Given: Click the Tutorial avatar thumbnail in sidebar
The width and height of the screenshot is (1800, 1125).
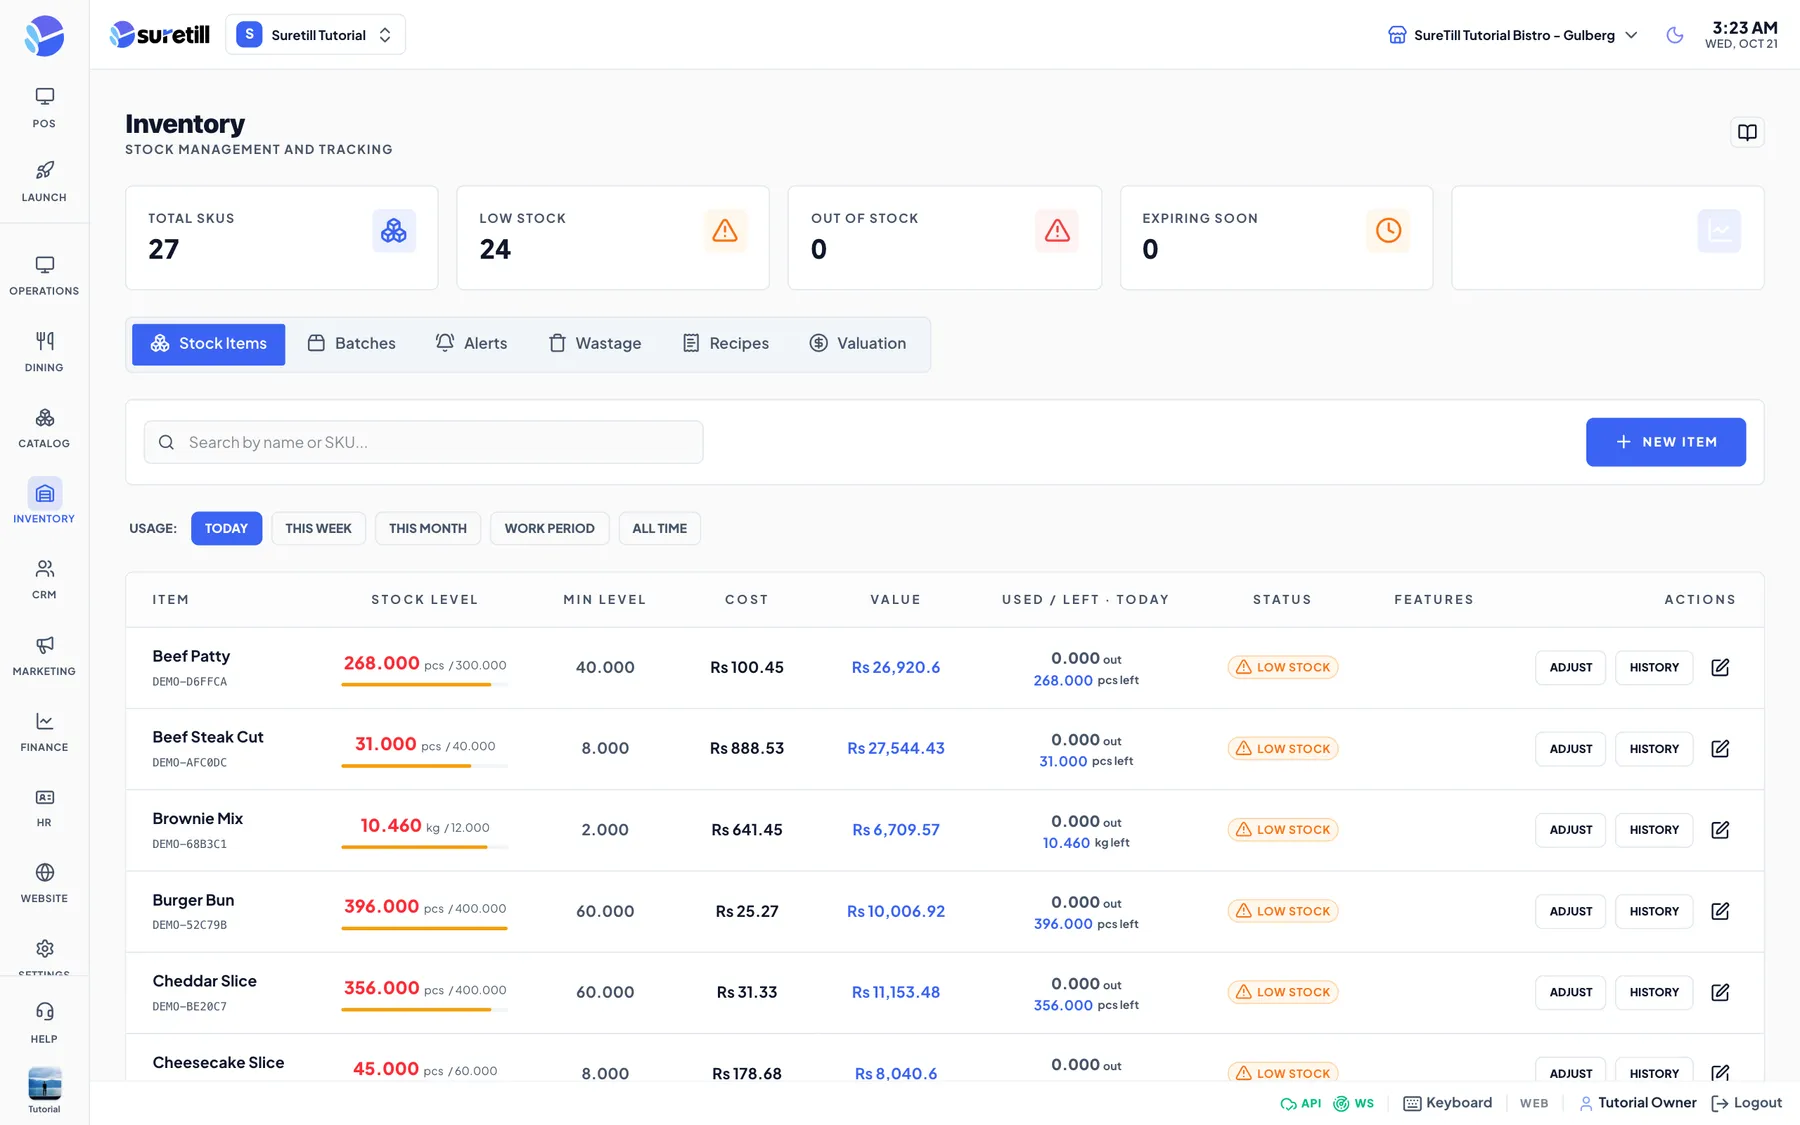Looking at the screenshot, I should [x=44, y=1084].
